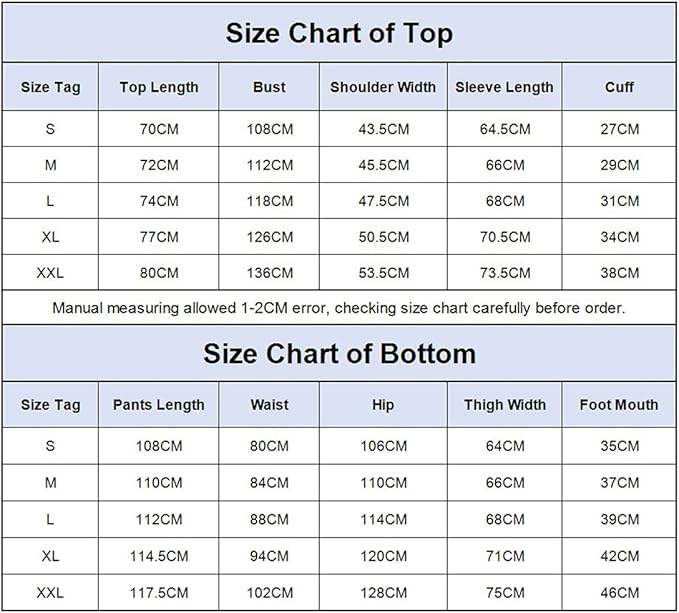Click the manual measuring error note
The width and height of the screenshot is (679, 613).
(339, 308)
